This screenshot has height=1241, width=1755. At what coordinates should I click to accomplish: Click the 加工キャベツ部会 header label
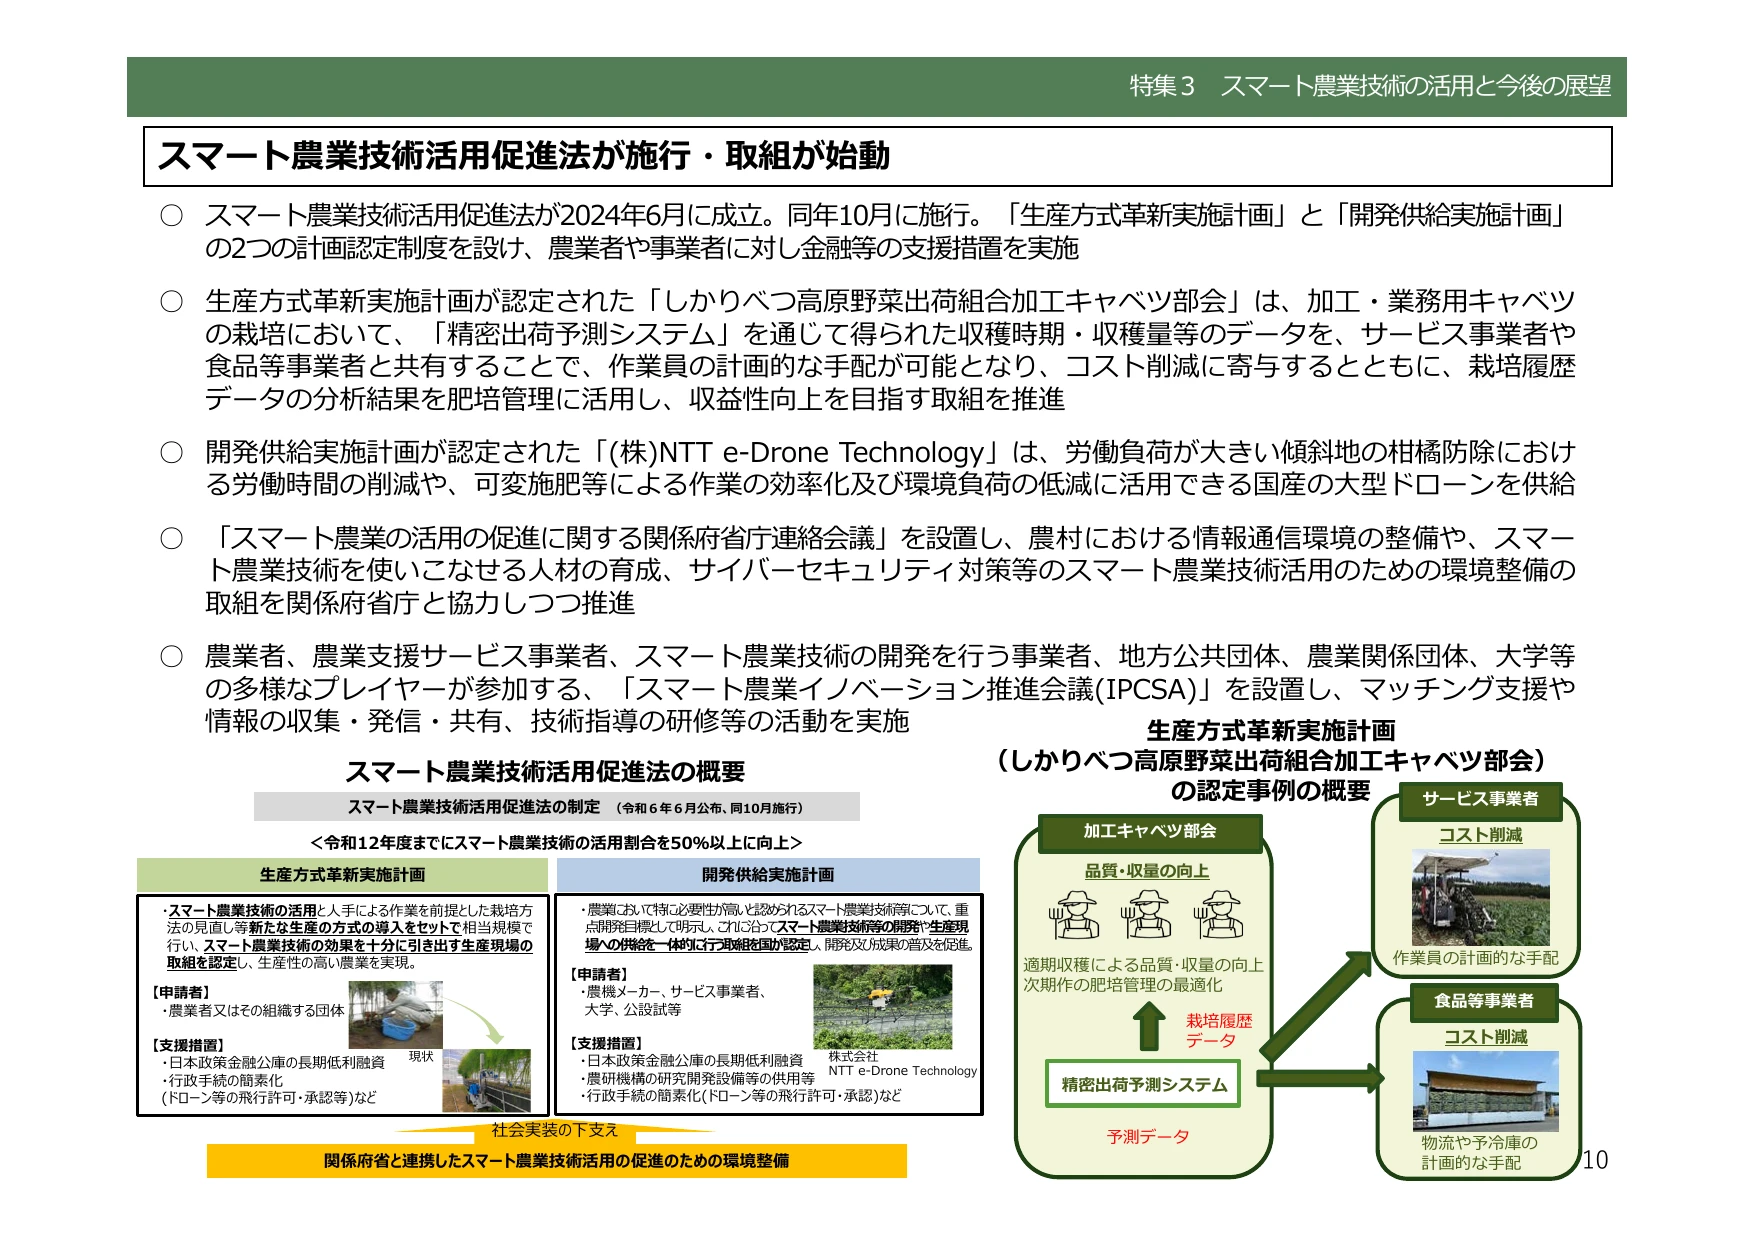click(x=1150, y=831)
